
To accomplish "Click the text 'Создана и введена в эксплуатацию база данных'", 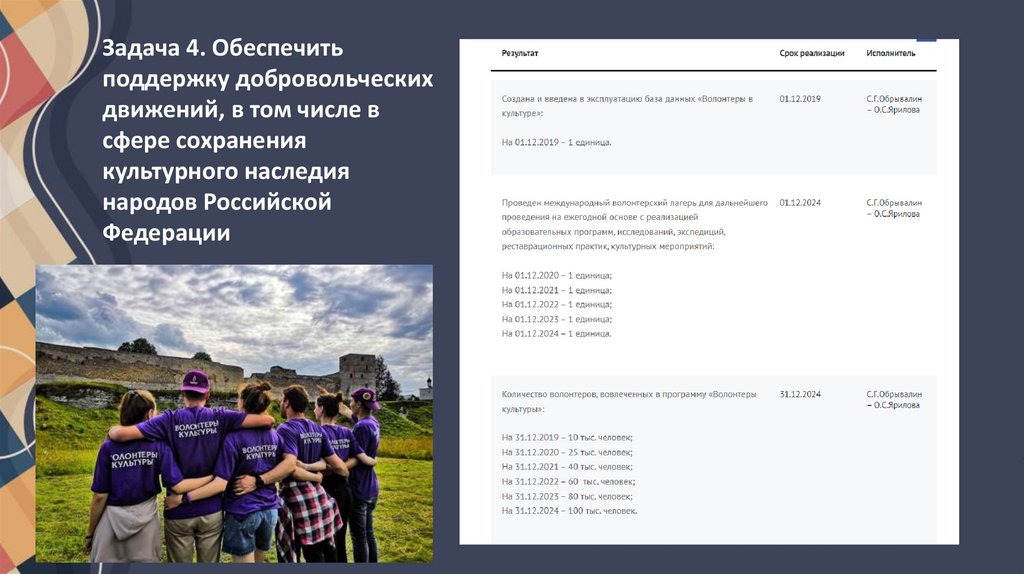I will (x=596, y=99).
